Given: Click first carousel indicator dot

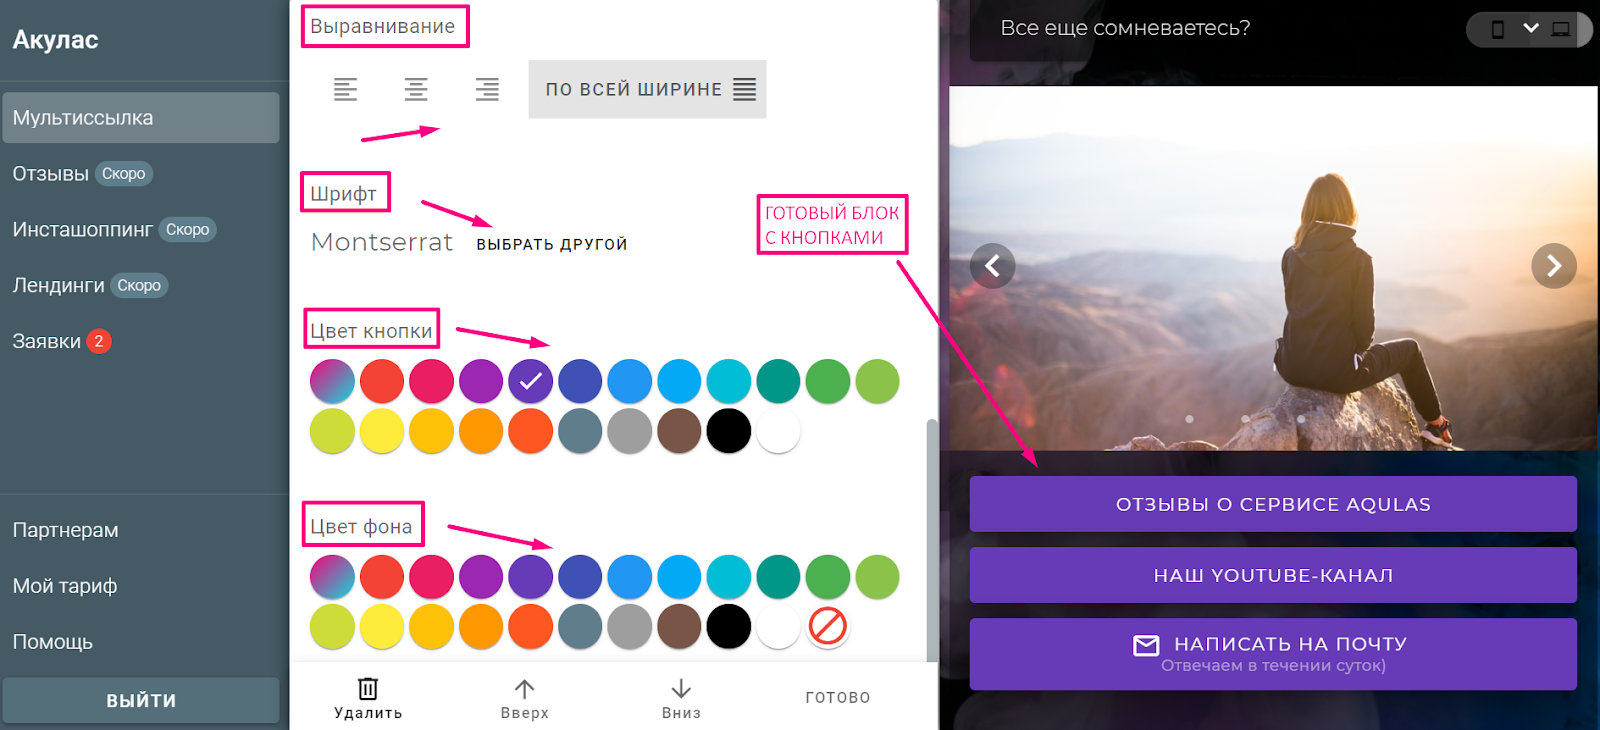Looking at the screenshot, I should (x=1189, y=419).
